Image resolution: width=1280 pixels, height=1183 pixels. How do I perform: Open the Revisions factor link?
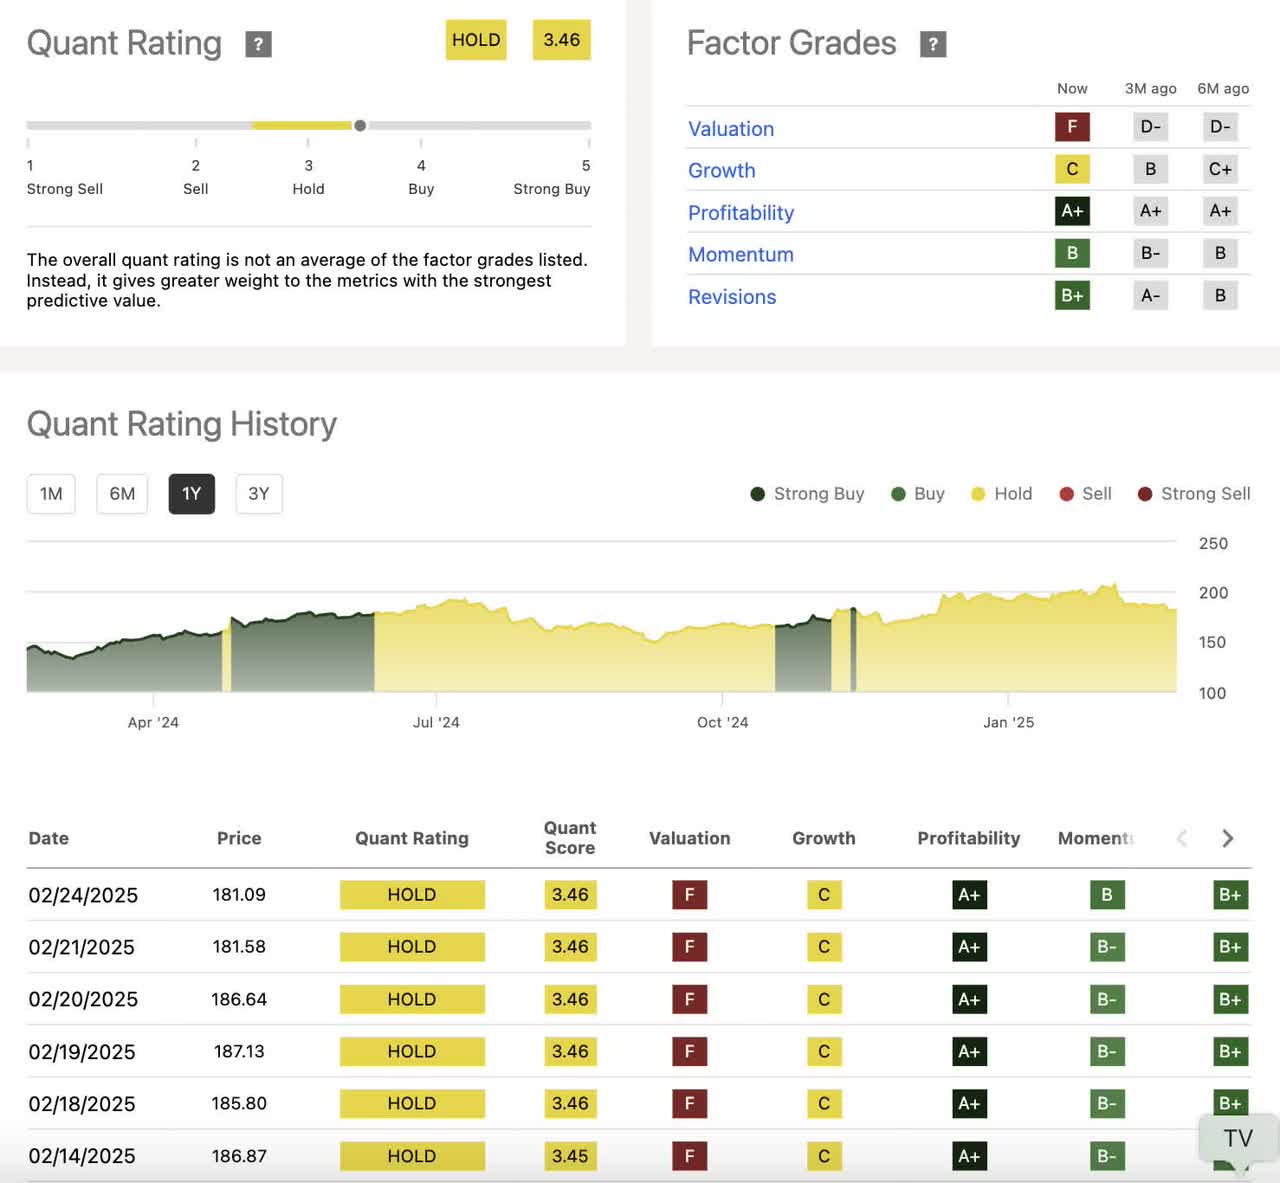click(732, 297)
